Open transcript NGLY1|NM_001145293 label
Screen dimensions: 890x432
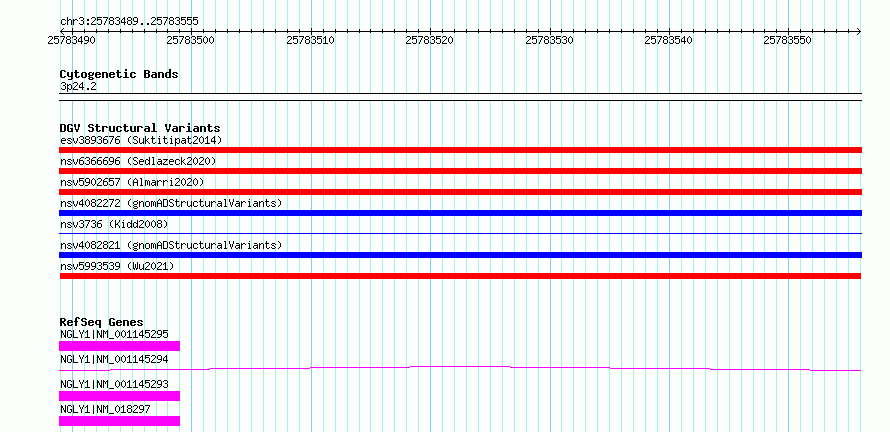[x=114, y=384]
